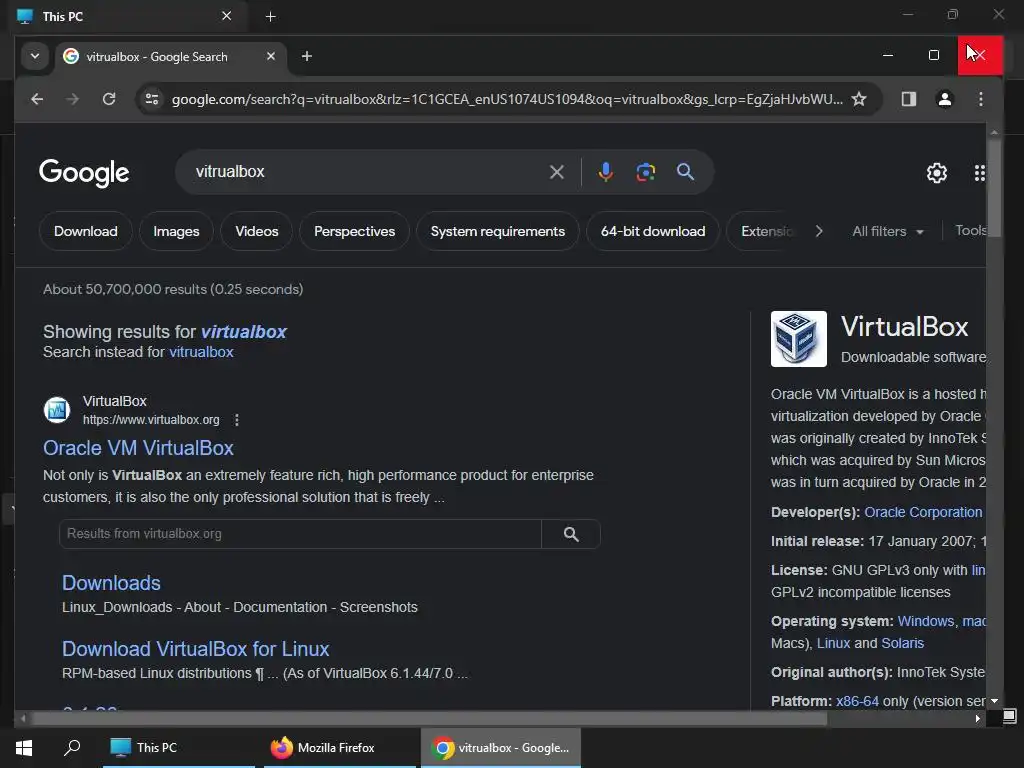Click VirtualBox title in knowledge panel
The image size is (1024, 768).
point(904,327)
